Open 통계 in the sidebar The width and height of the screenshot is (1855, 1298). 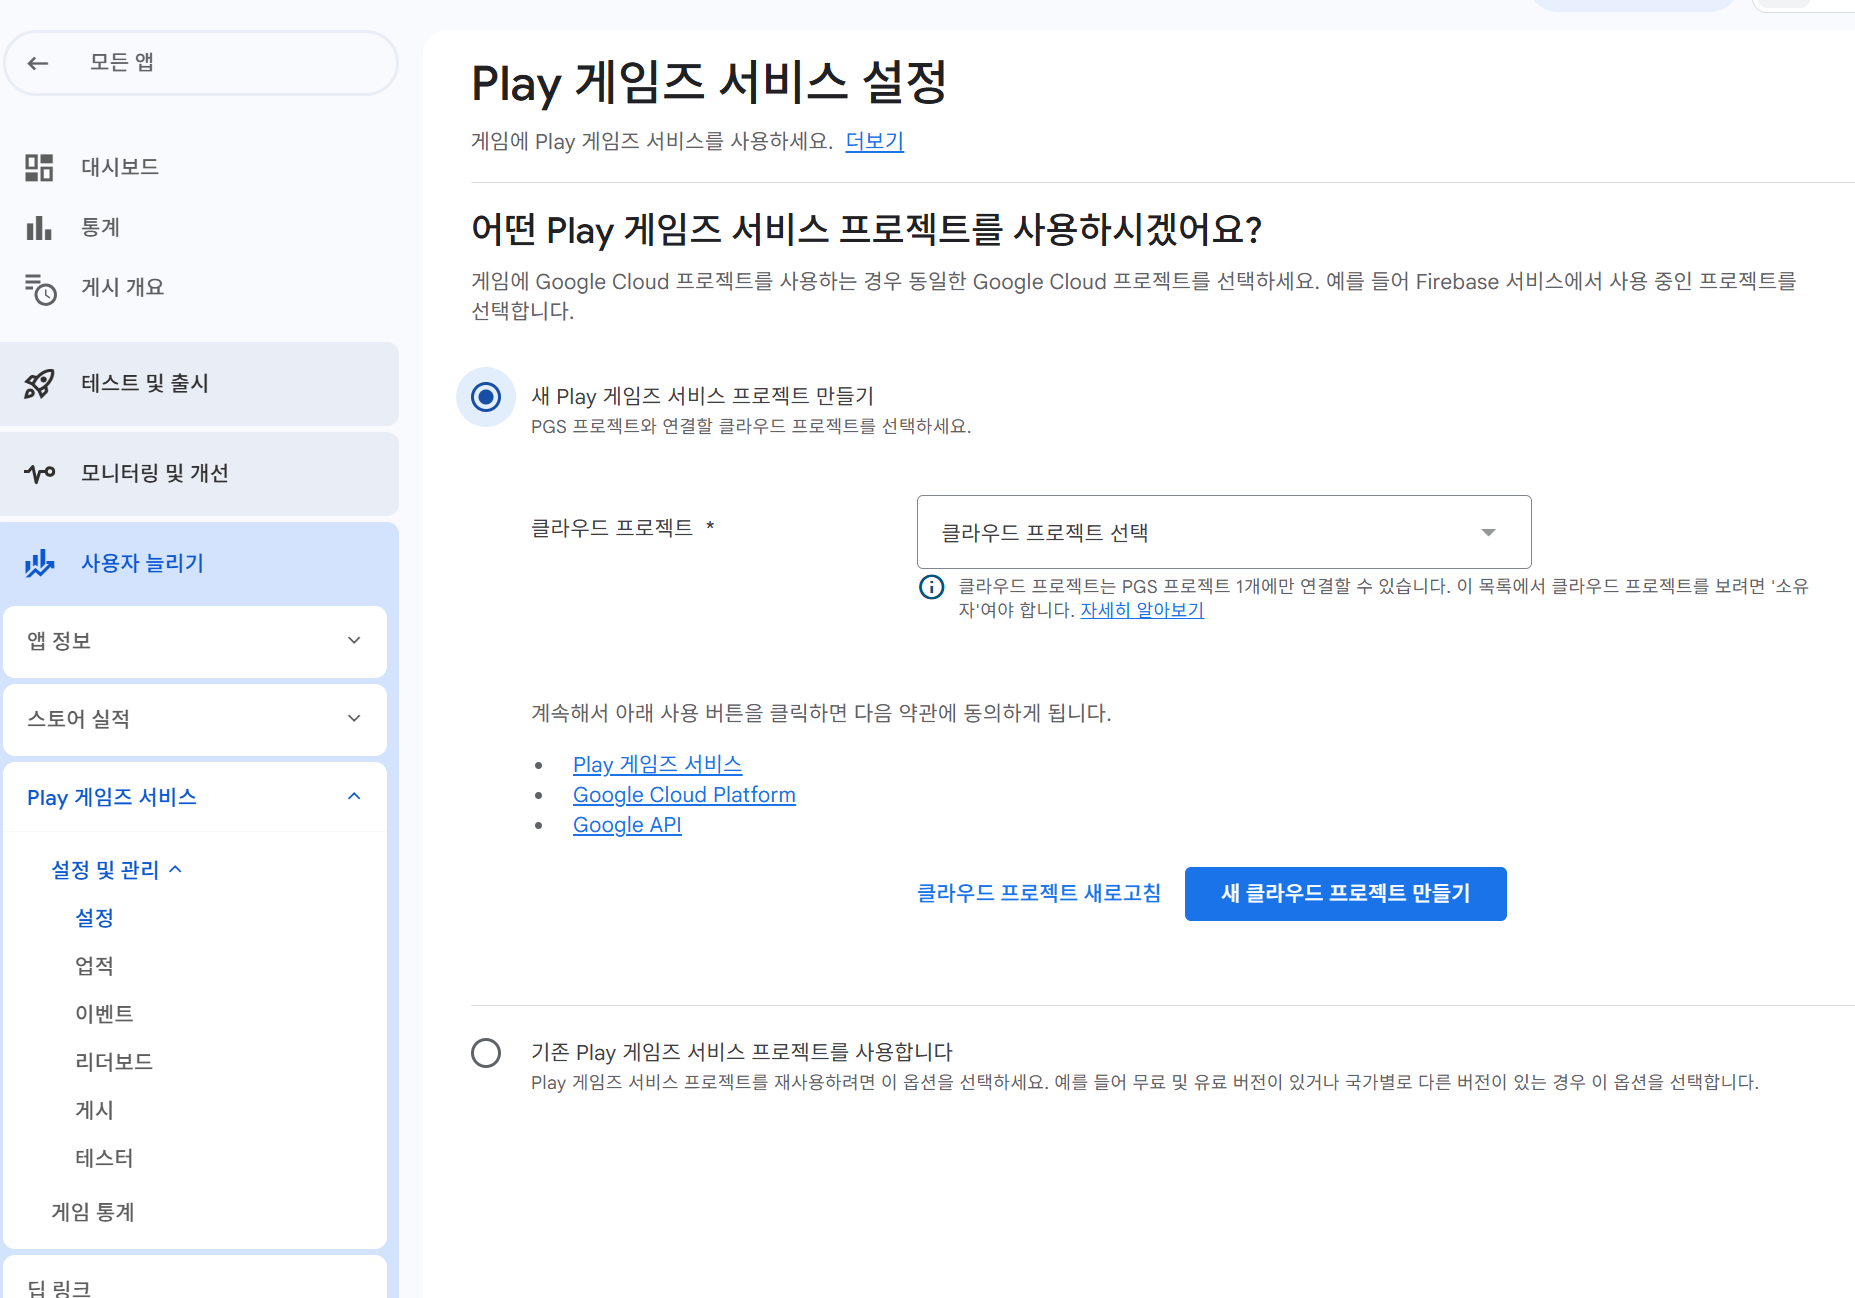[x=100, y=228]
